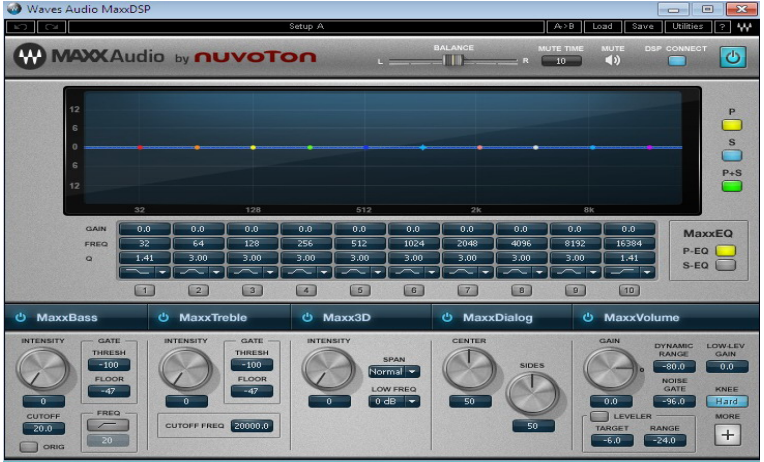Enable the P-EQ yellow indicator

(725, 250)
